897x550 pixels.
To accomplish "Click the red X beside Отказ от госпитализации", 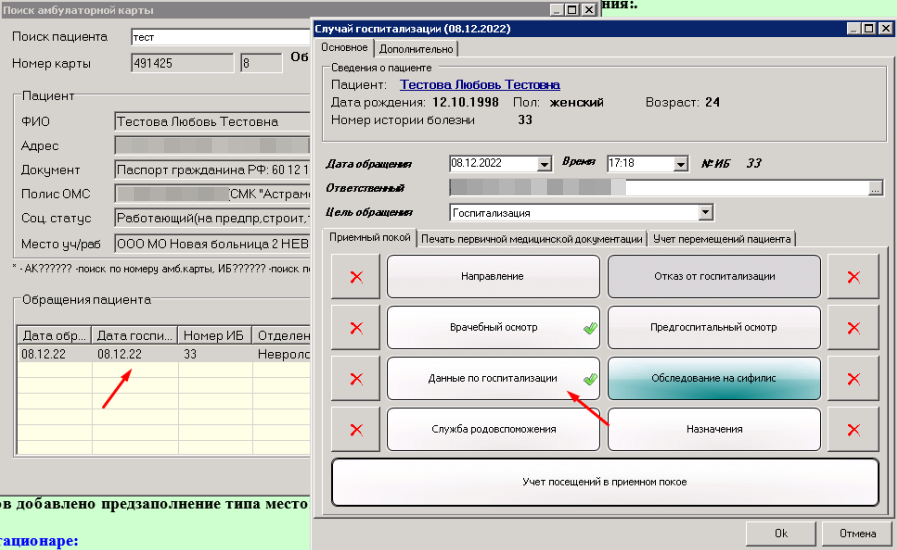I will [854, 277].
